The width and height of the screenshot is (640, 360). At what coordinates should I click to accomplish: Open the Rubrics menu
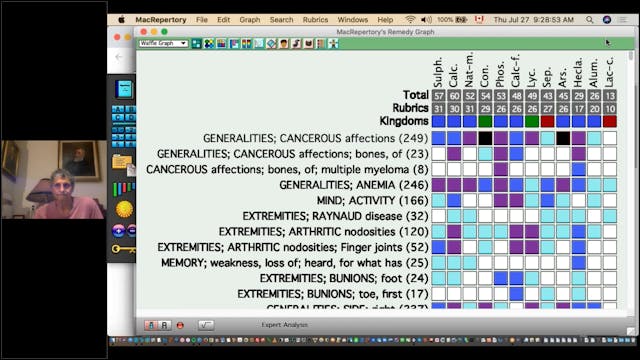(315, 20)
